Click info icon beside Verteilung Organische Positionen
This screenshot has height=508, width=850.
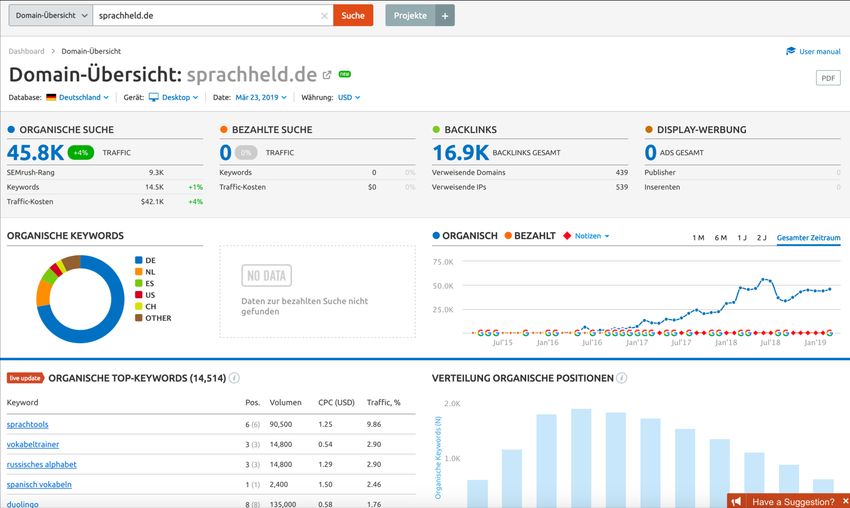(x=622, y=378)
